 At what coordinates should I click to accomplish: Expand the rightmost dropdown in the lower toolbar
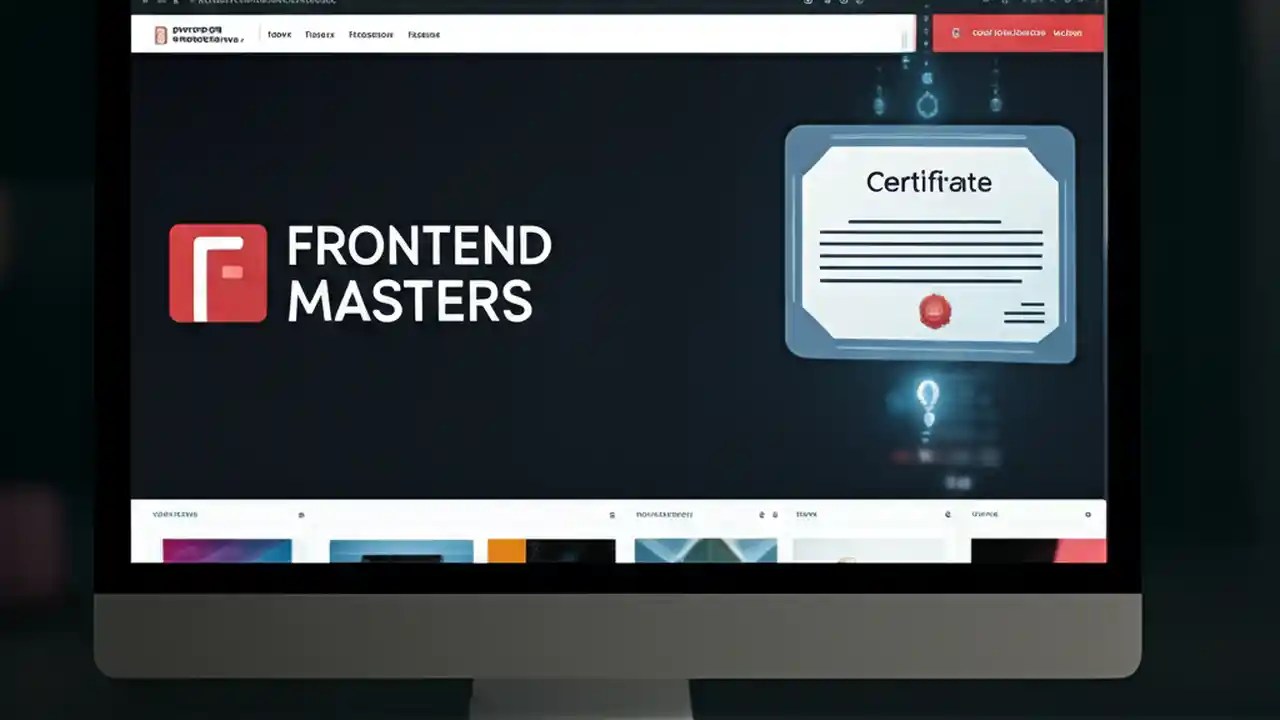pyautogui.click(x=1087, y=514)
